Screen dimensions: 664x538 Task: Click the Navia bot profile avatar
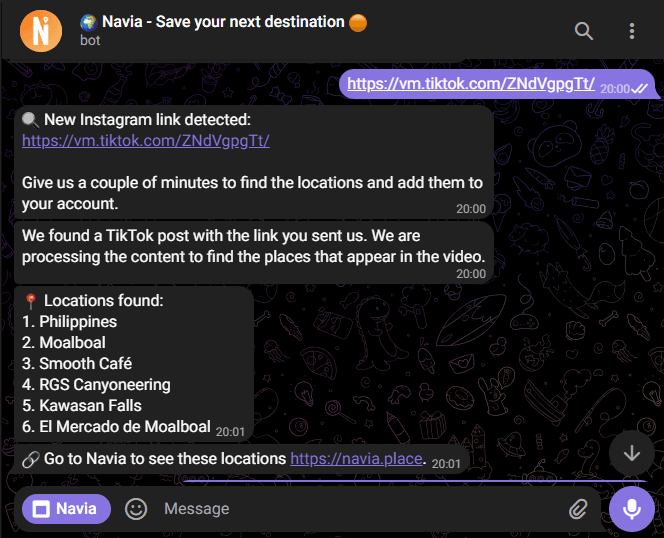point(41,29)
